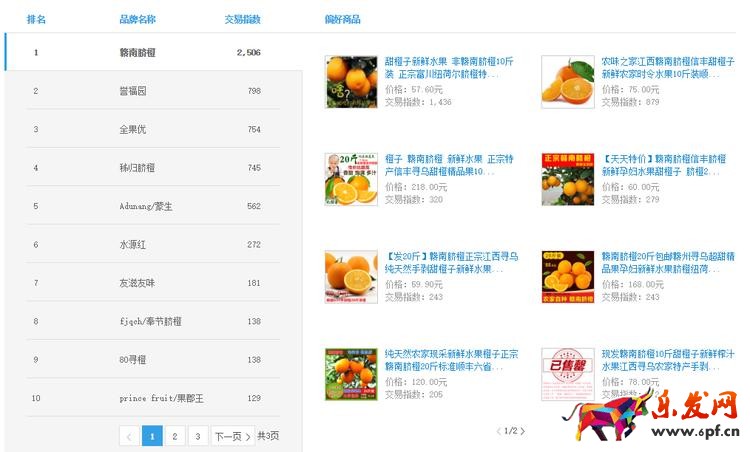Open the 纯天然农家现采 product title link
This screenshot has height=452, width=750.
452,360
